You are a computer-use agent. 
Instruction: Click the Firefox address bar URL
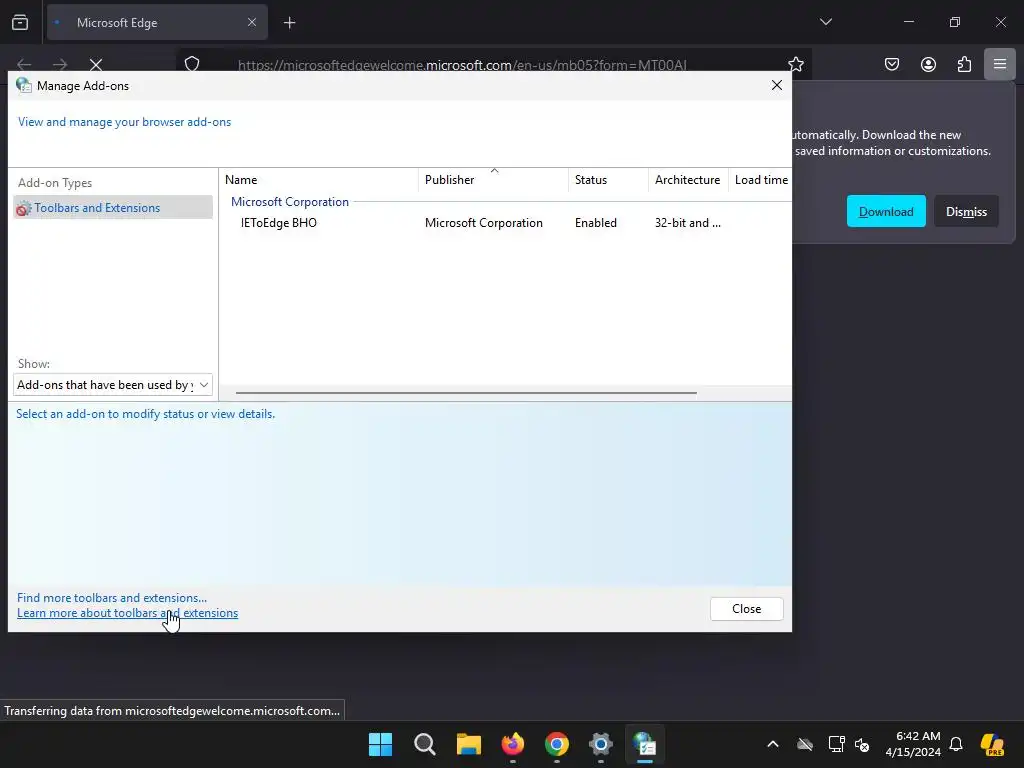(x=462, y=65)
